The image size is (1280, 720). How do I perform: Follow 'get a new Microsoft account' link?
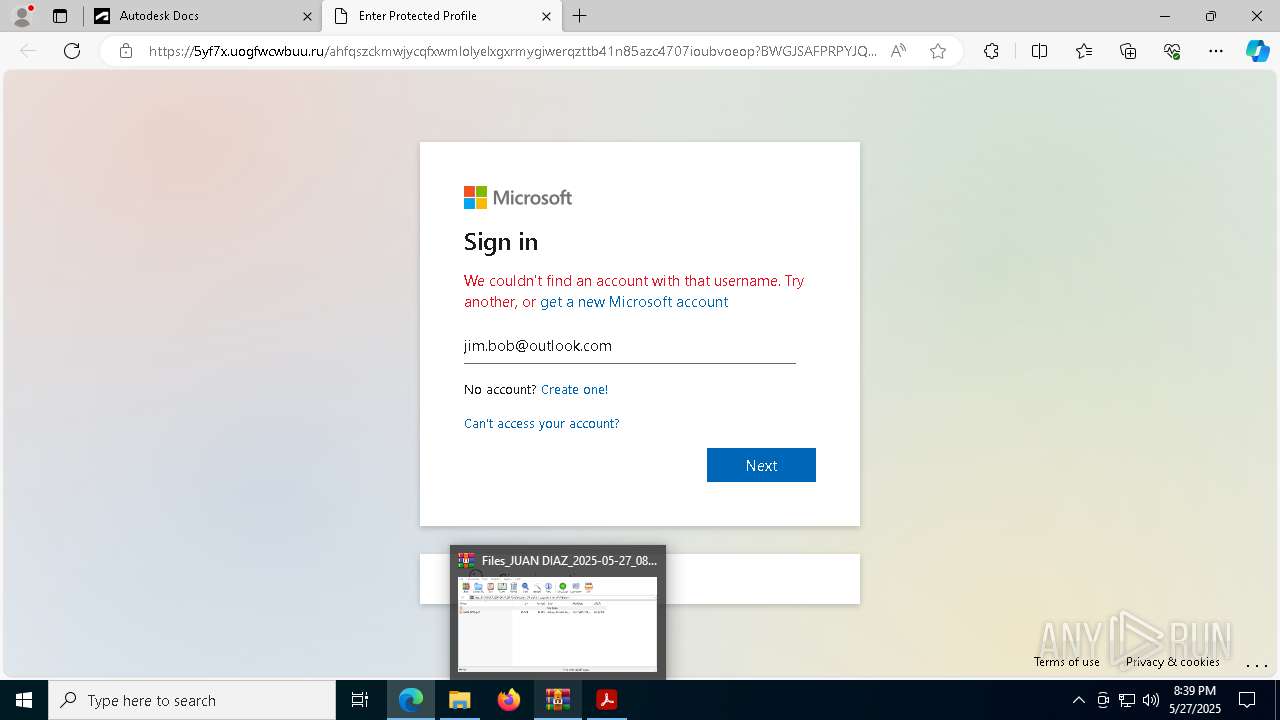click(634, 302)
